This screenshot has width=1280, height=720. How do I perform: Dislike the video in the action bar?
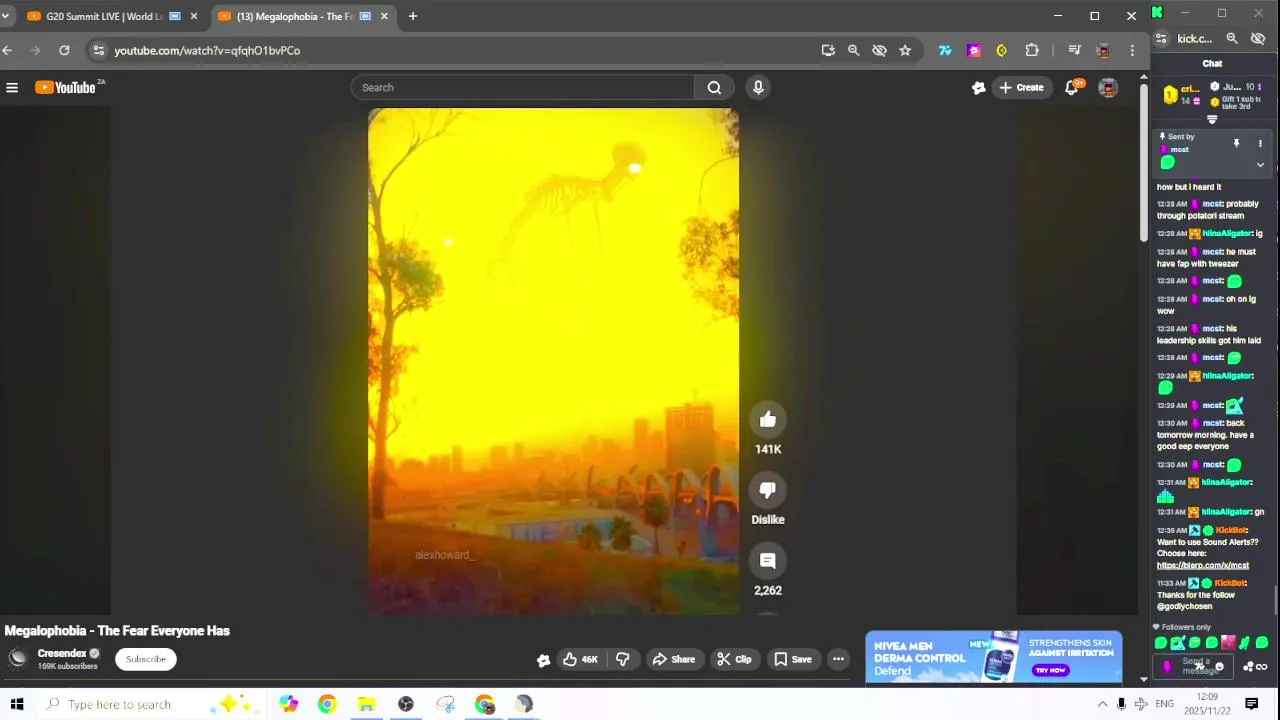tap(622, 659)
